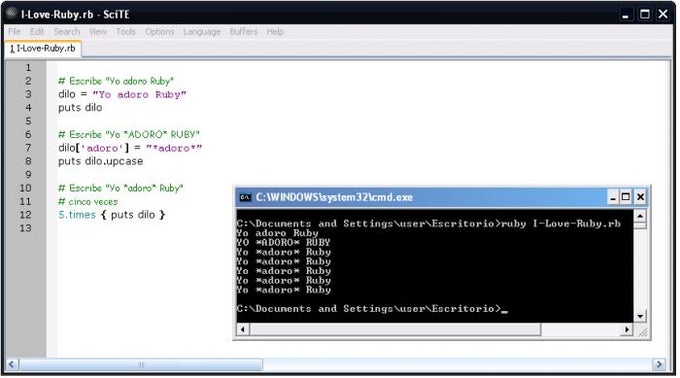The image size is (680, 378).
Task: Click comment '# Escribe "Yo *ADORO* RUBY"'
Action: pos(129,134)
